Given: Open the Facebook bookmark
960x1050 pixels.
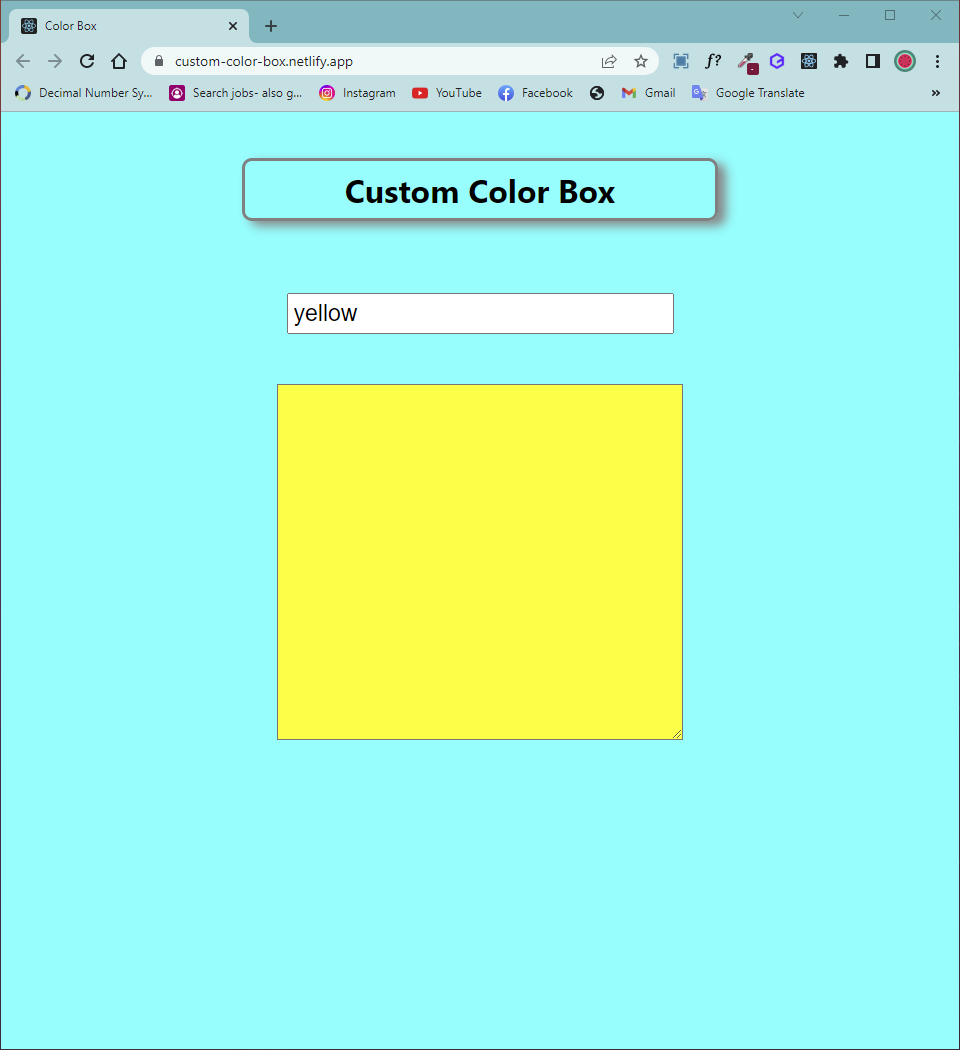Looking at the screenshot, I should click(x=536, y=93).
